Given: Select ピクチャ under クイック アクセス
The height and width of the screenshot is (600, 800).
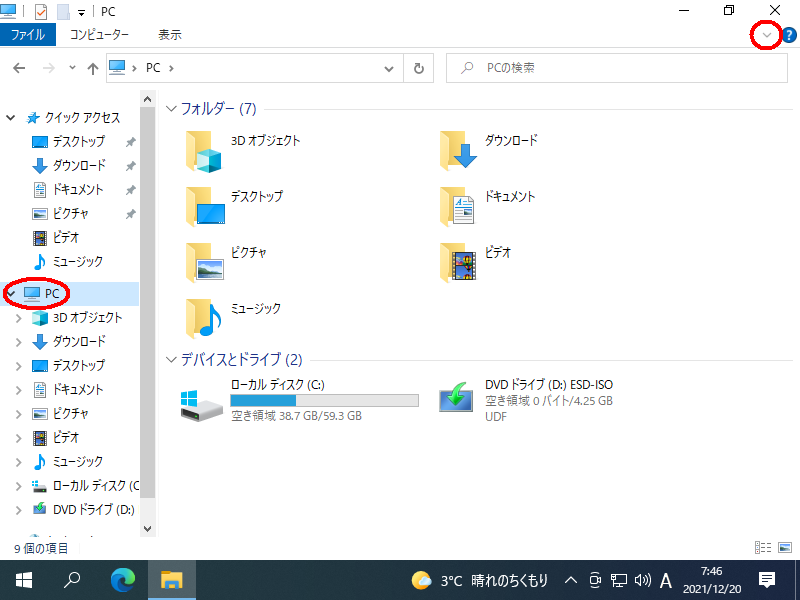Looking at the screenshot, I should (70, 213).
